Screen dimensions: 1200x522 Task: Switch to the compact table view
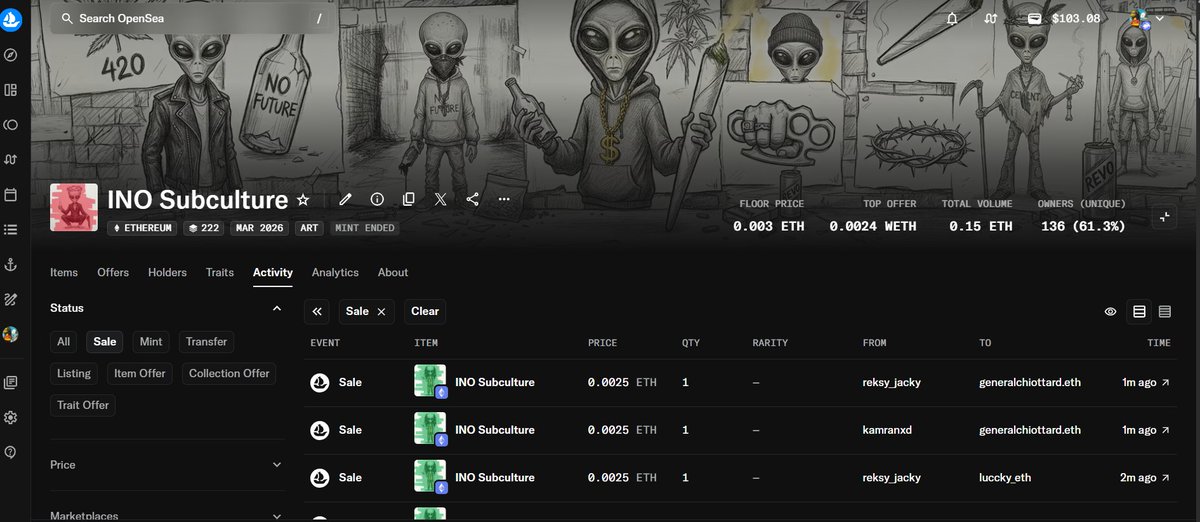coord(1165,312)
